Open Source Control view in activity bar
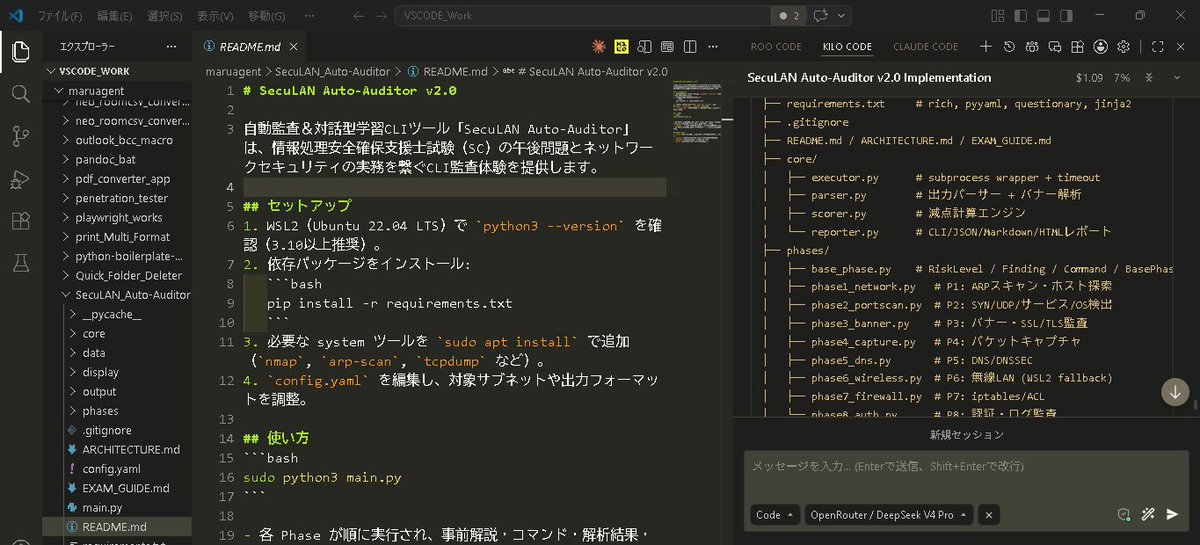 click(x=21, y=136)
